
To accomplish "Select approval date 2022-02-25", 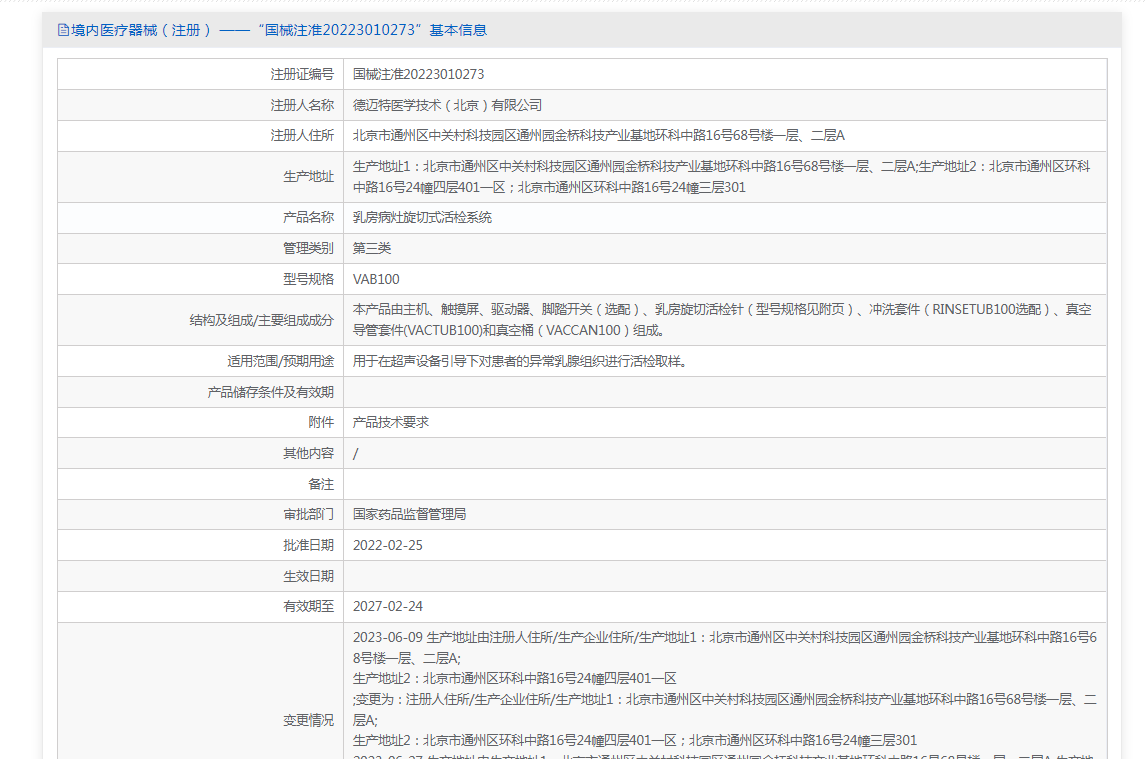I will [x=388, y=546].
